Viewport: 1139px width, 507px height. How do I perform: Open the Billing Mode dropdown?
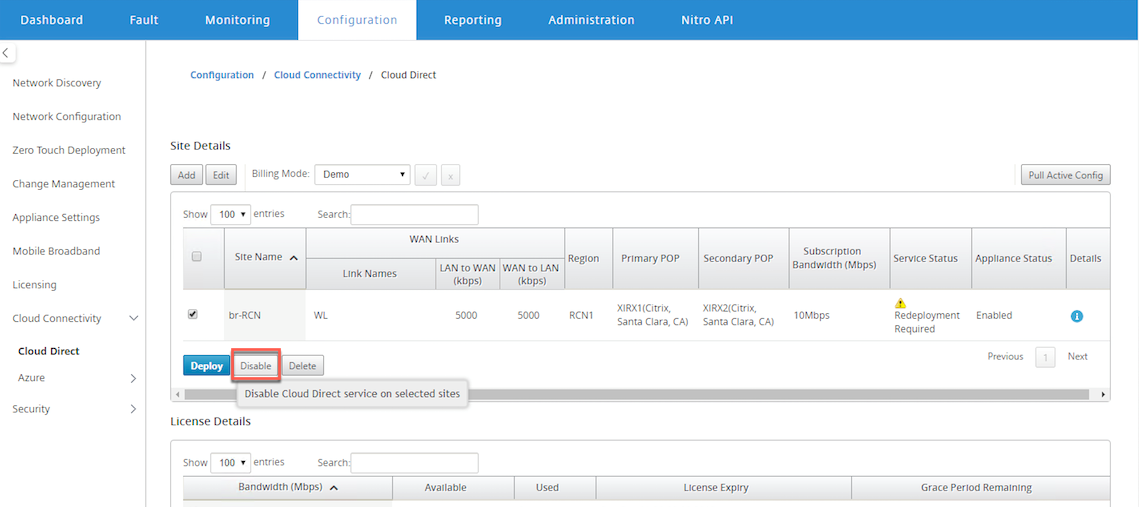(362, 174)
